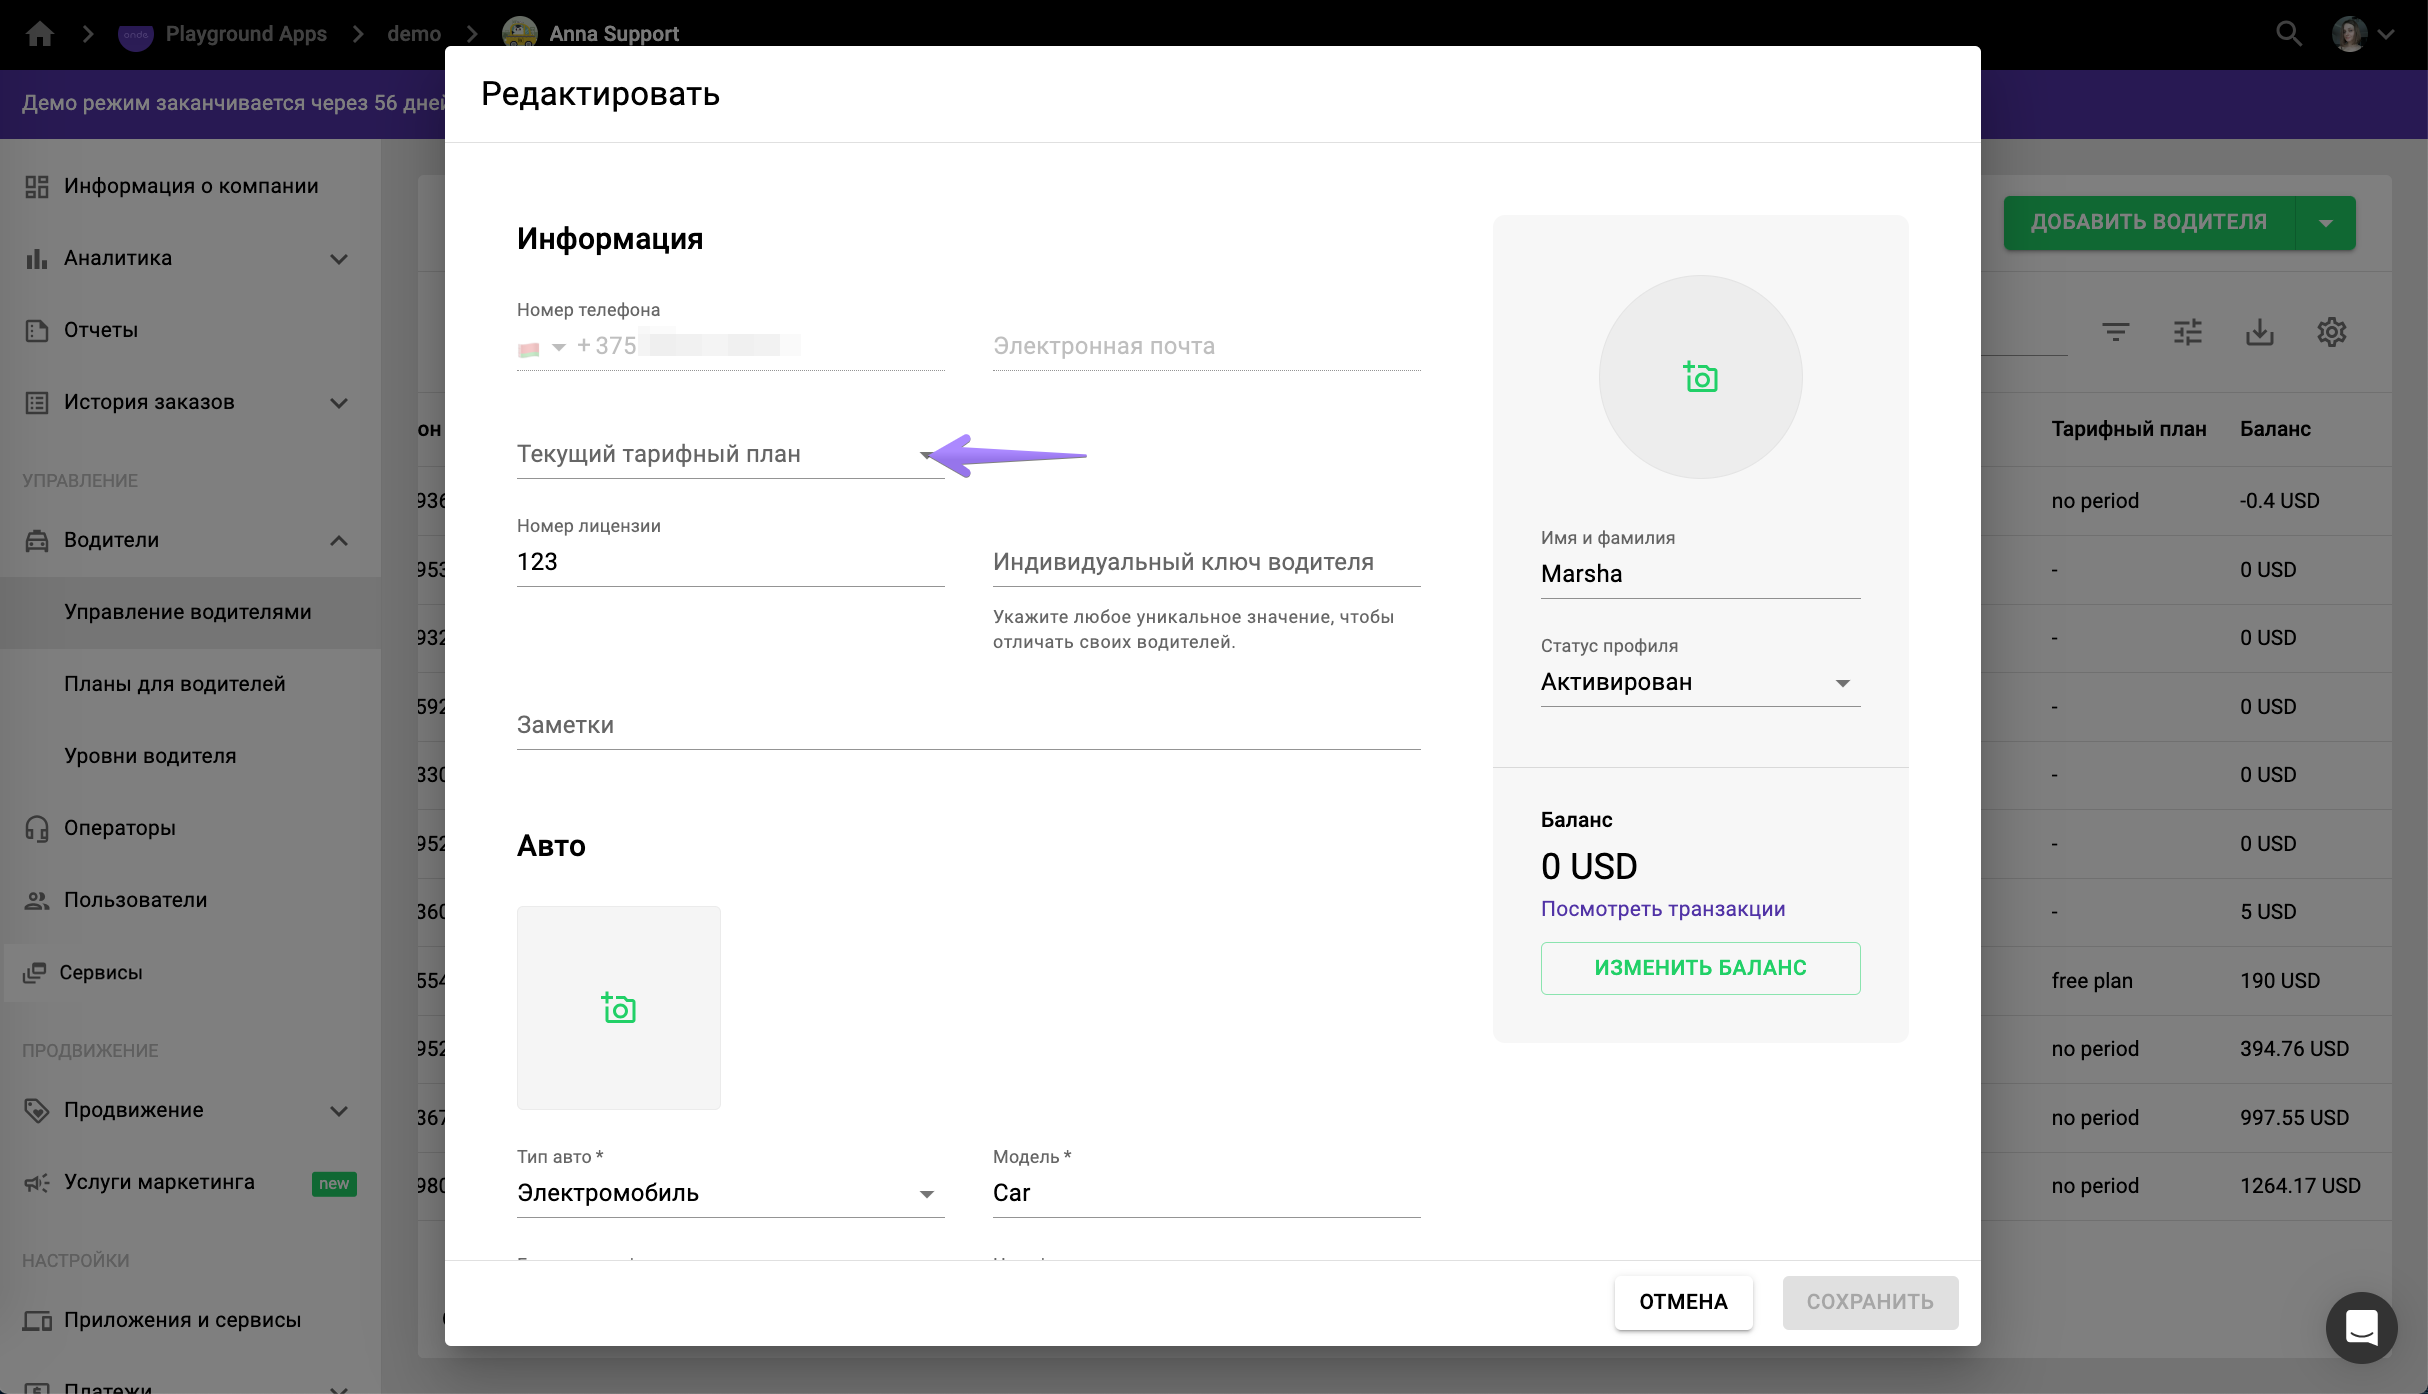Open Планы для водителей menu item
The image size is (2428, 1394).
[175, 684]
